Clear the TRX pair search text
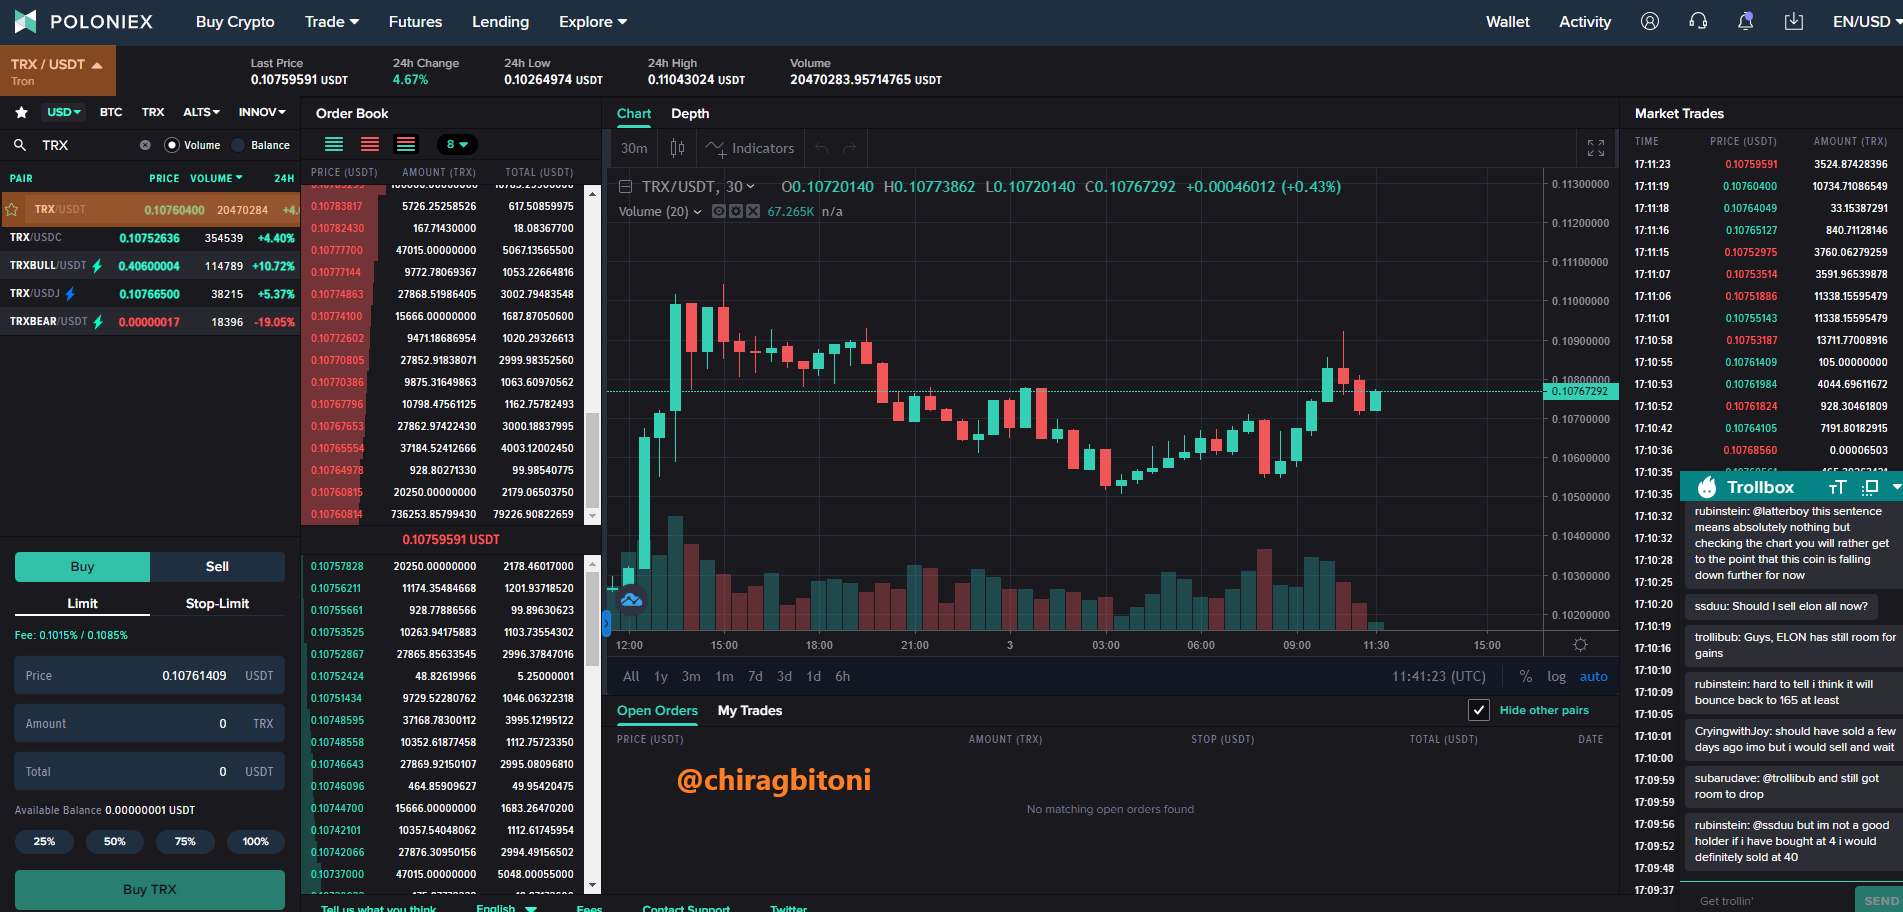The width and height of the screenshot is (1903, 912). click(x=145, y=145)
